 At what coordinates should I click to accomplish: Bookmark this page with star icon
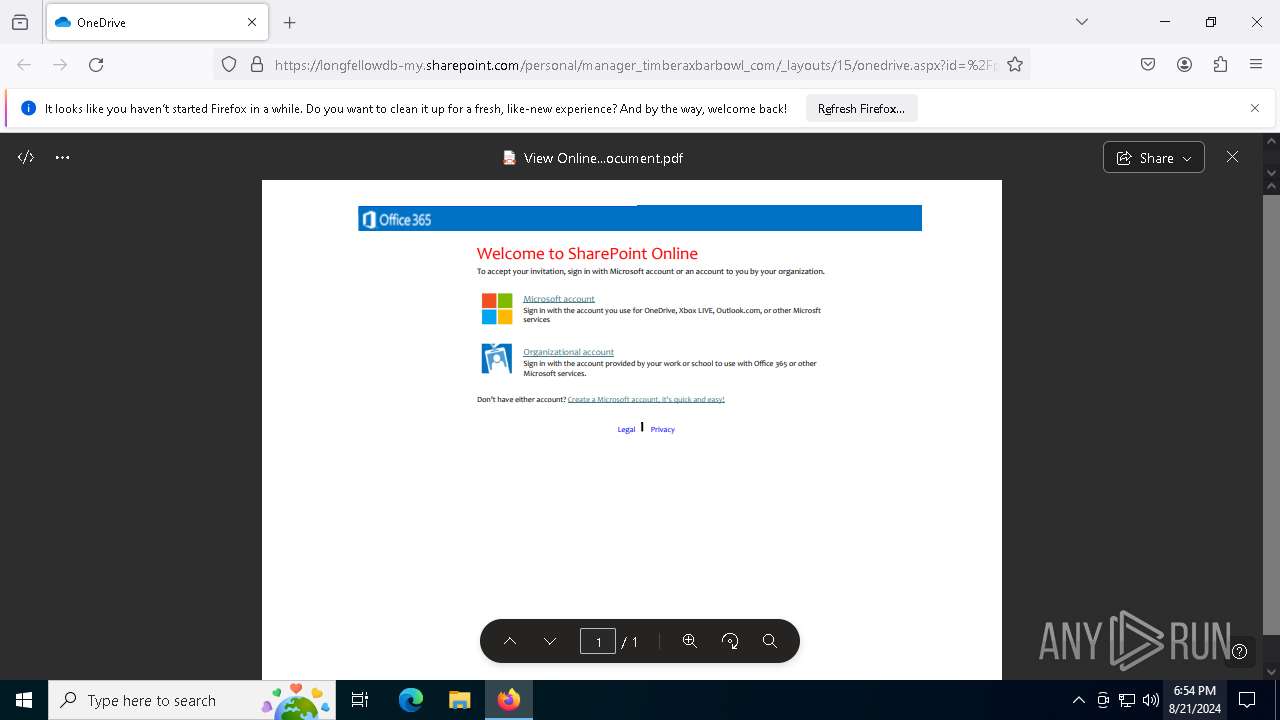tap(1015, 65)
